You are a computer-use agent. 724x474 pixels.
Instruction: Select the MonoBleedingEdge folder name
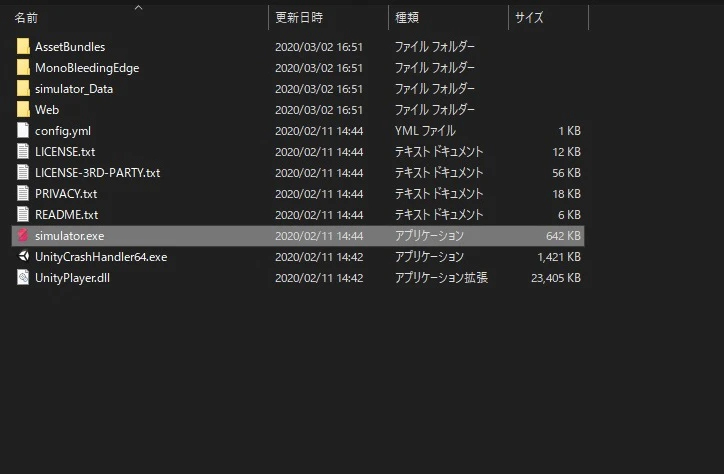87,68
